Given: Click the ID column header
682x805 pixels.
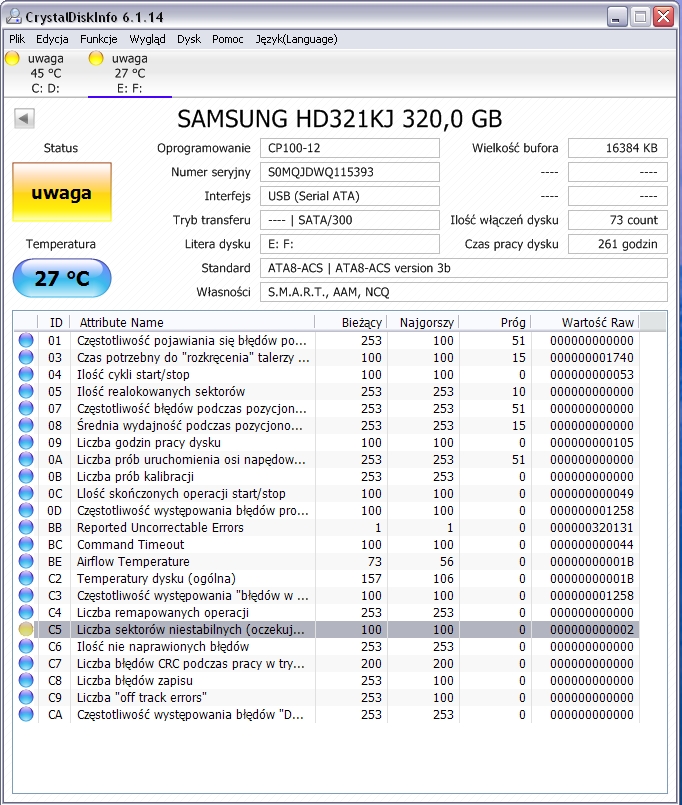Looking at the screenshot, I should pos(54,322).
